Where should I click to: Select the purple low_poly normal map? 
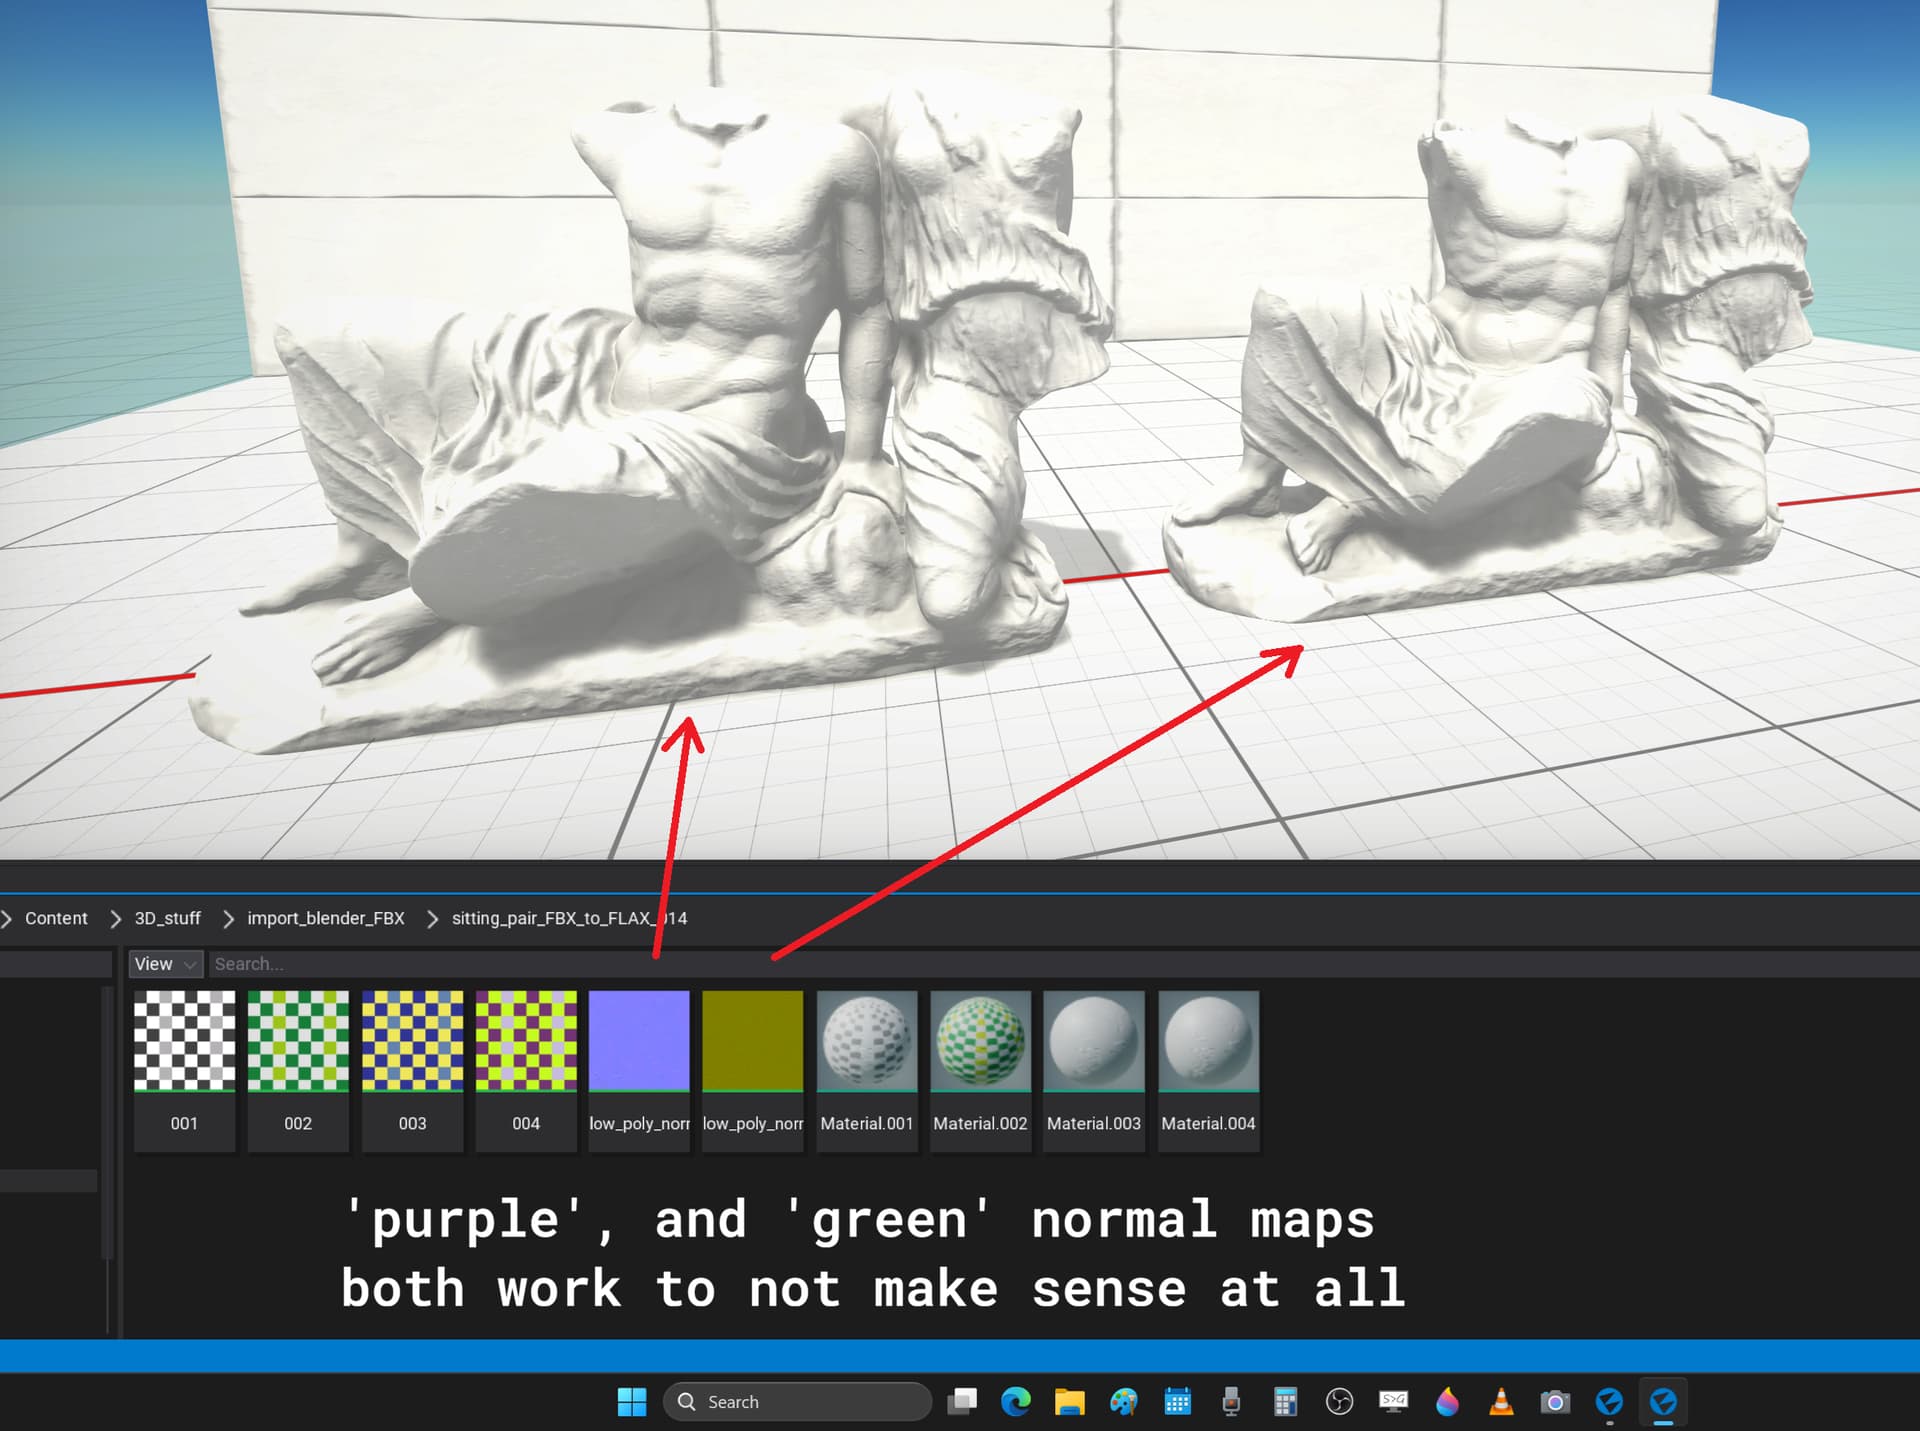point(639,1041)
